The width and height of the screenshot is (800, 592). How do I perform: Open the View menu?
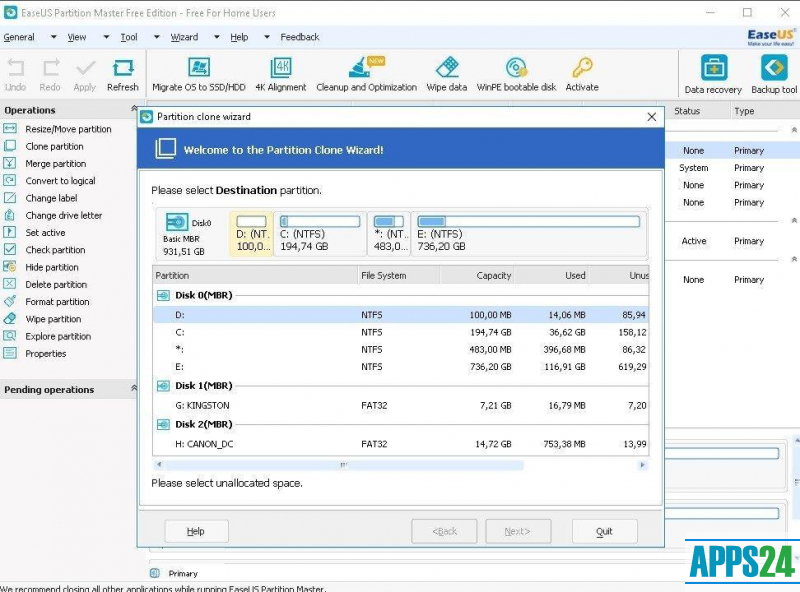click(x=77, y=37)
